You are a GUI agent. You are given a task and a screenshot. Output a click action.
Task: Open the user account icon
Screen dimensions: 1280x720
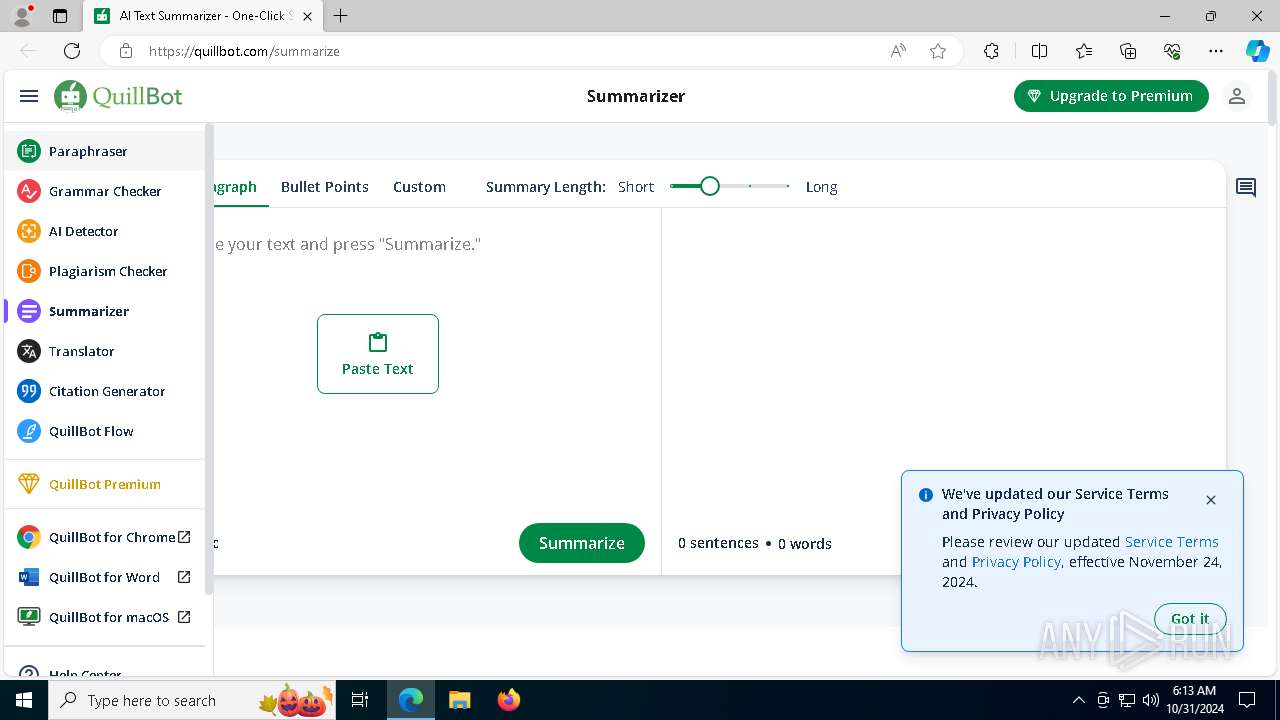(x=1237, y=96)
